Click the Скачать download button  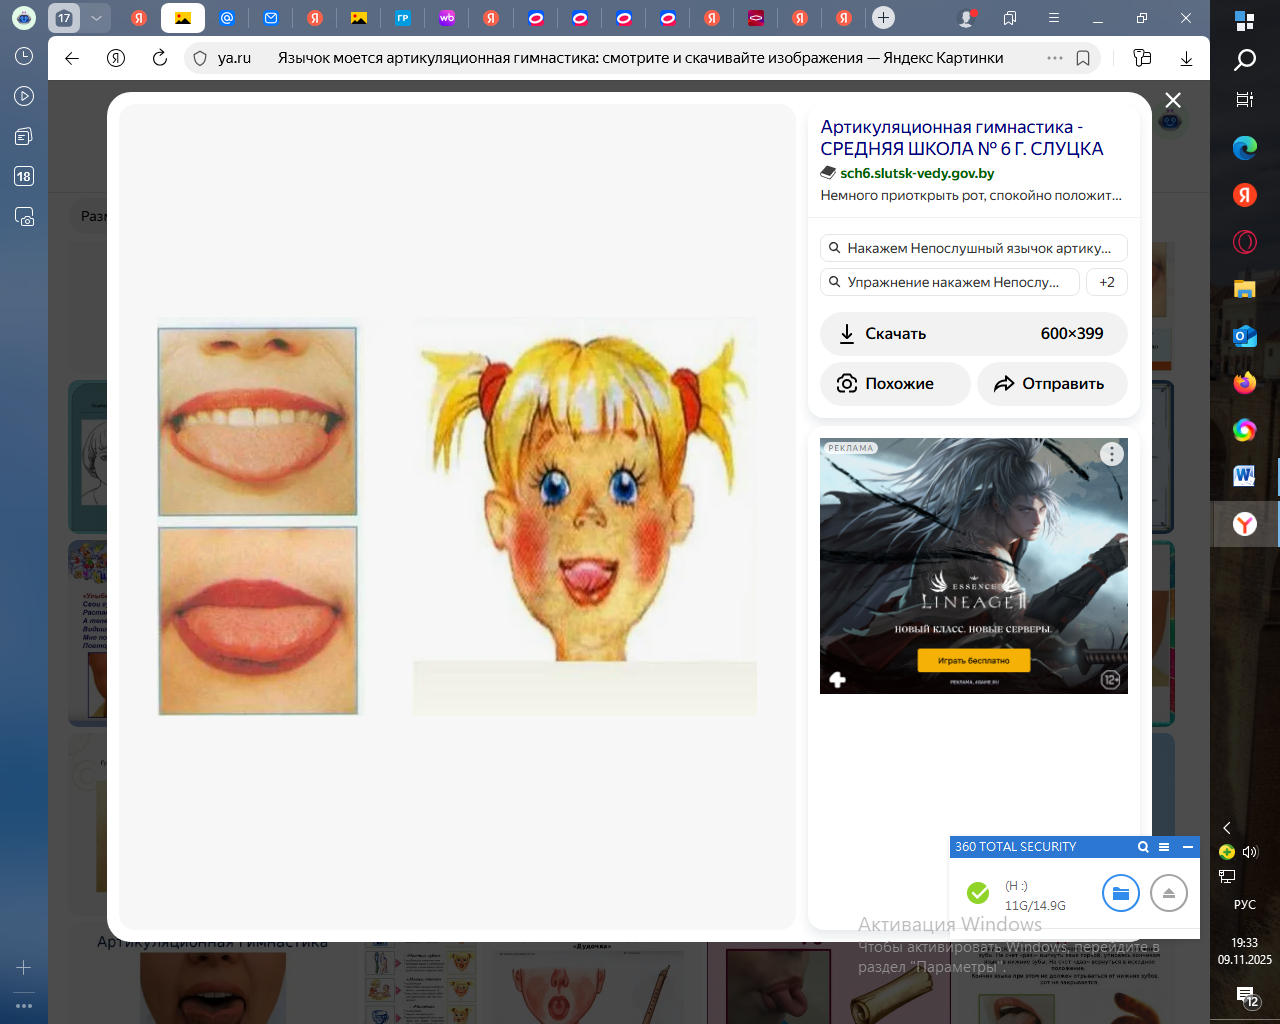point(973,334)
